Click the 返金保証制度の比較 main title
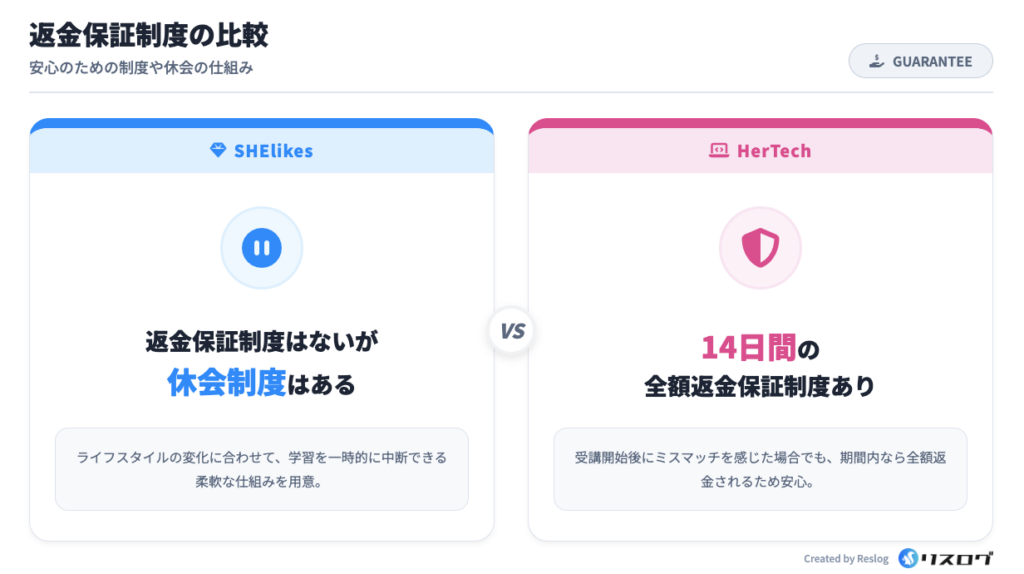 pyautogui.click(x=149, y=36)
